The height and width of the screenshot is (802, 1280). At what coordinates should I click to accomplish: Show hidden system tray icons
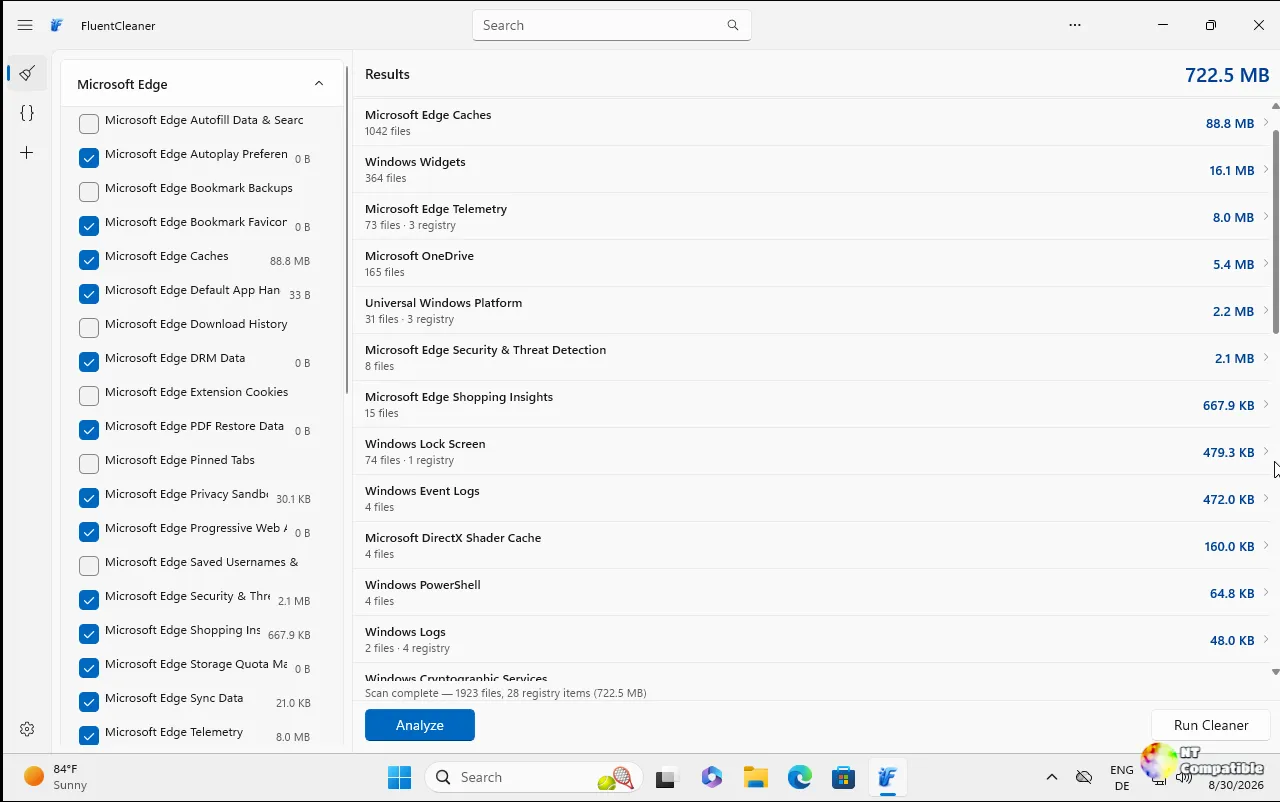[1051, 777]
